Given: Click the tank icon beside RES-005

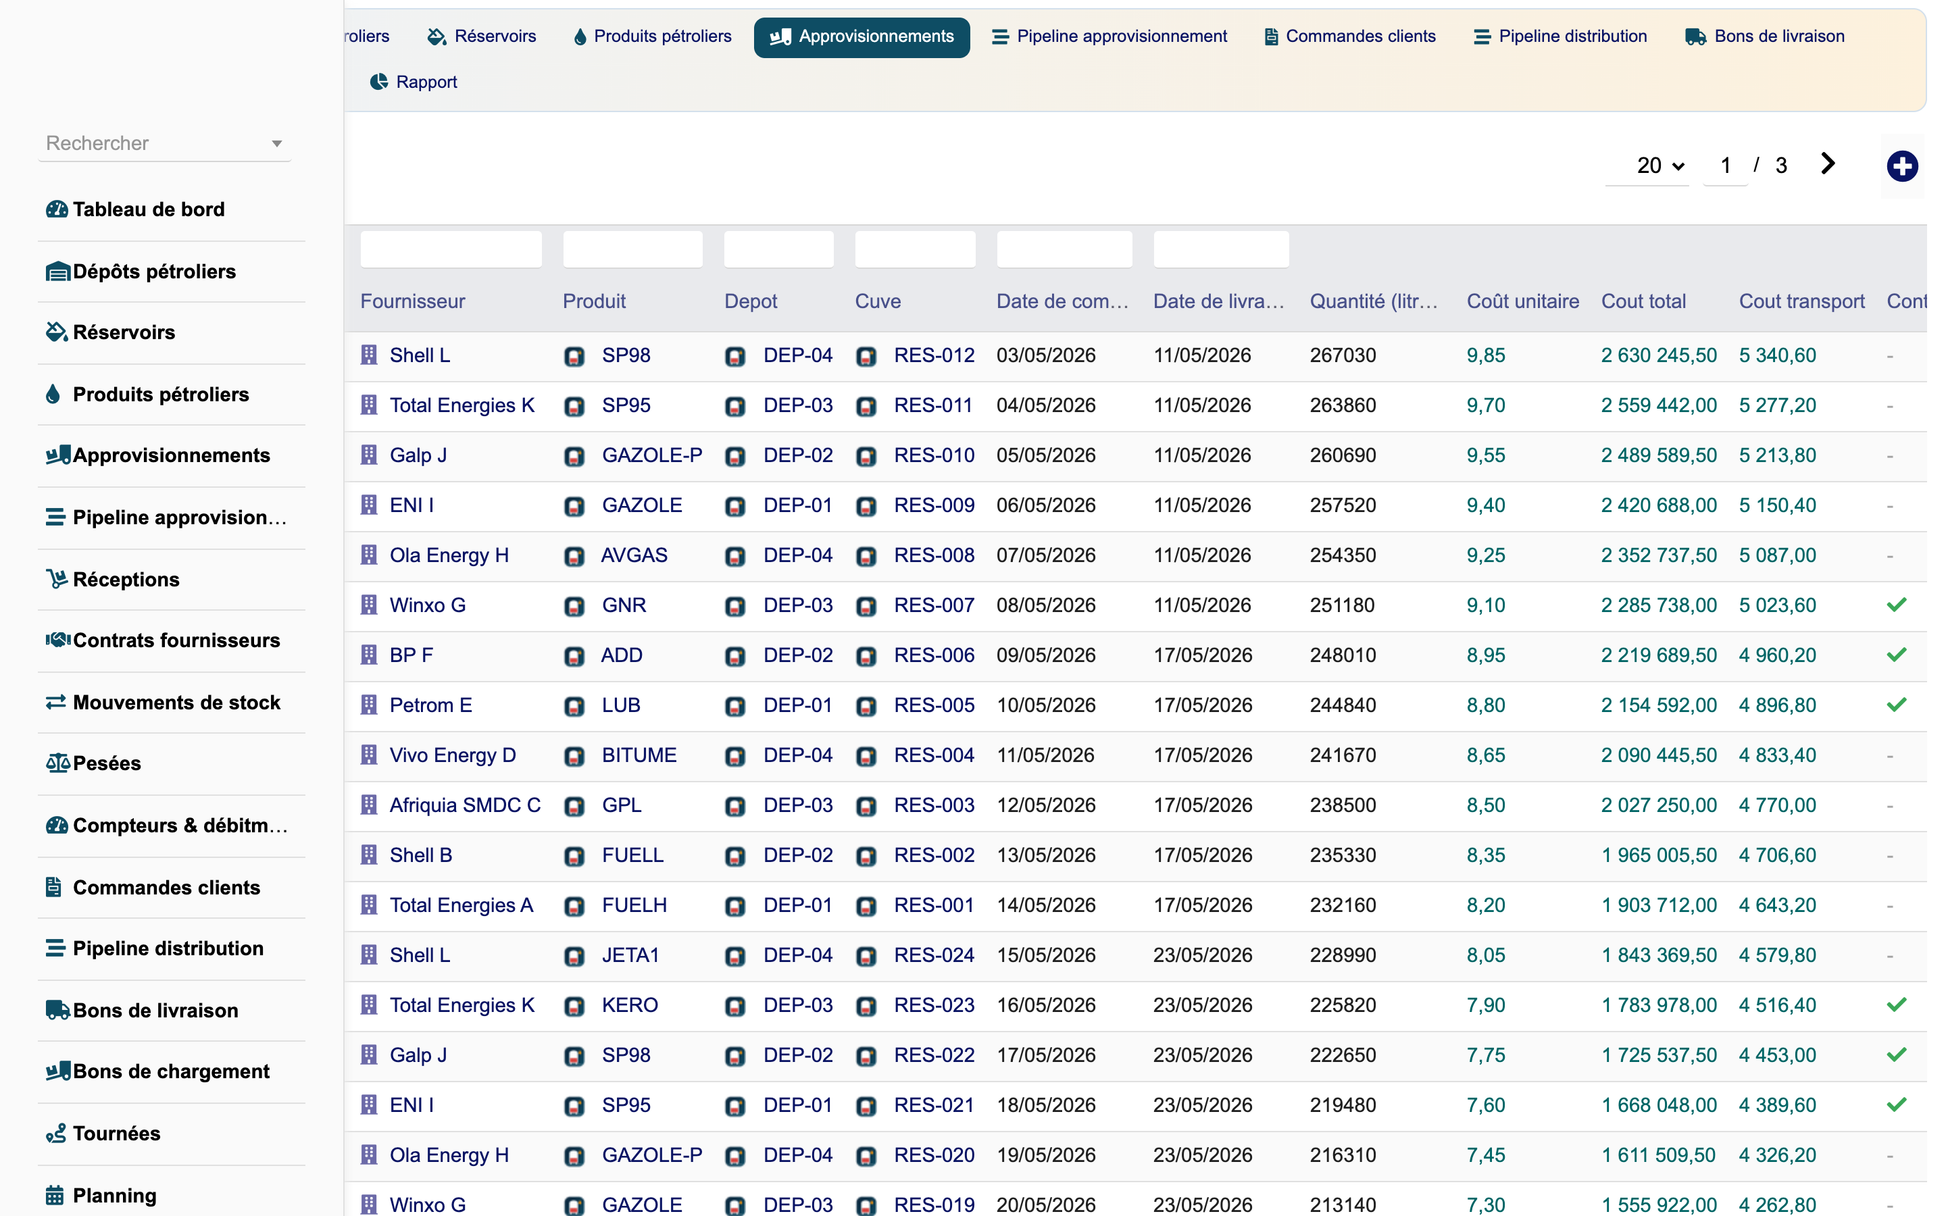Looking at the screenshot, I should coord(866,706).
